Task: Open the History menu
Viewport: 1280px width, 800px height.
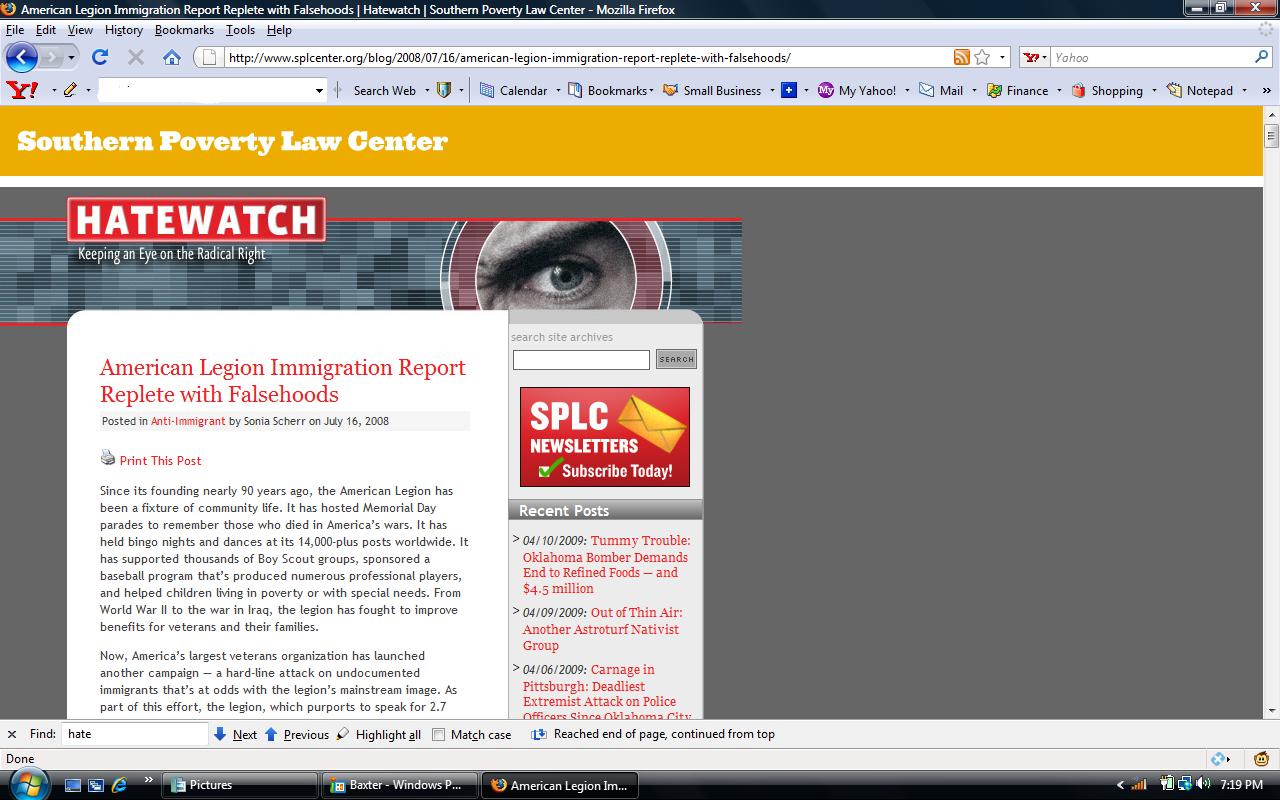Action: (123, 30)
